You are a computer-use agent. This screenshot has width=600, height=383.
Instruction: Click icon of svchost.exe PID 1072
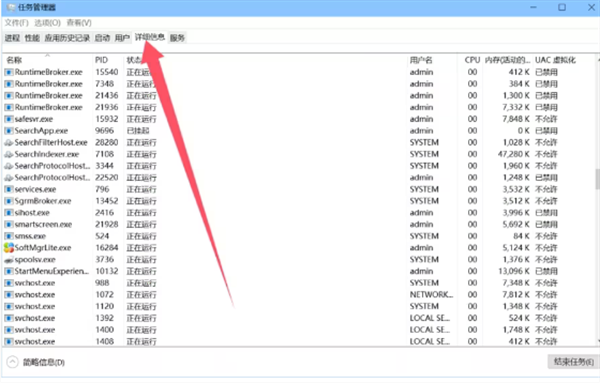pos(8,295)
